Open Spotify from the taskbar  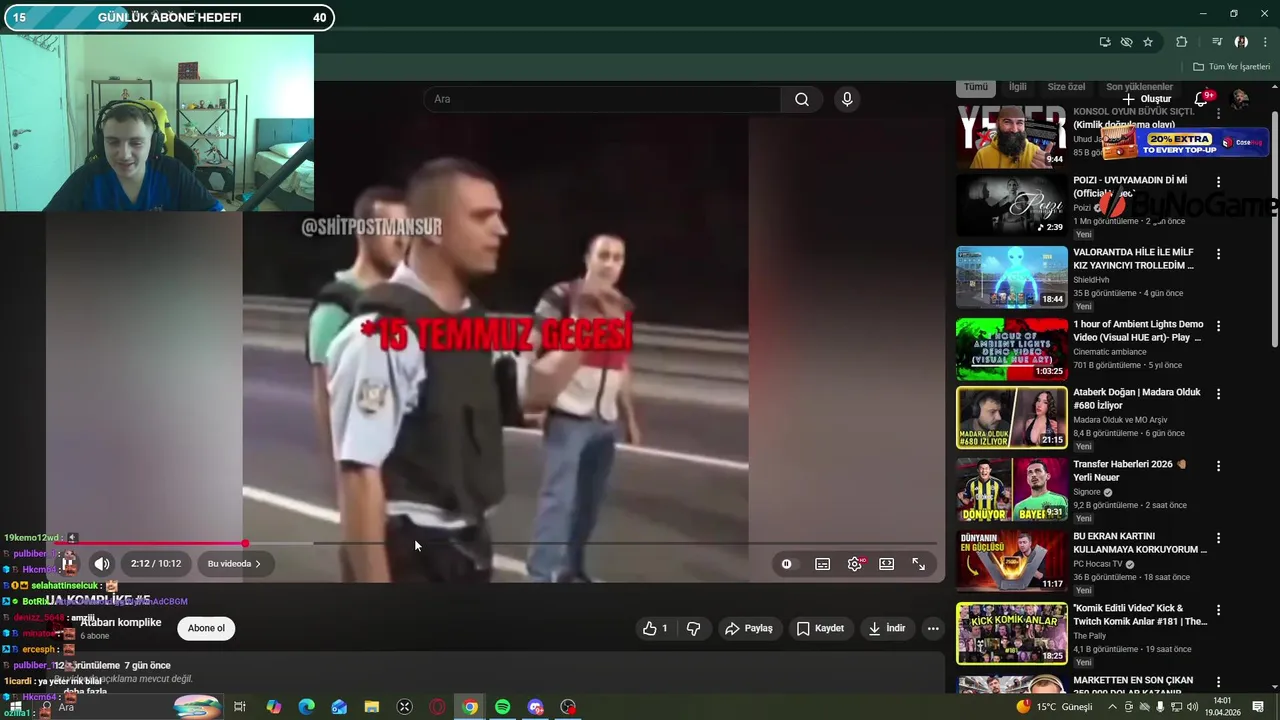[x=503, y=707]
